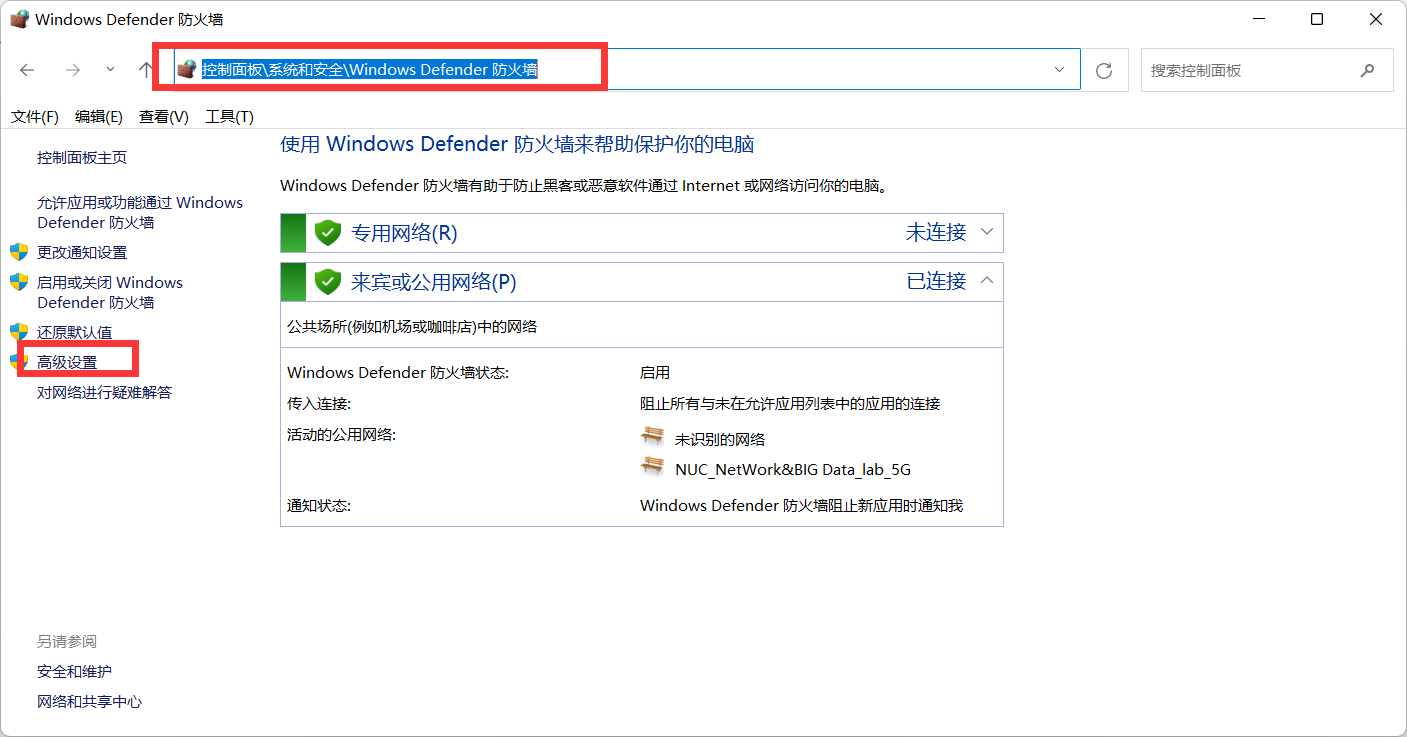Go to 控制面板主页
Screen dimensions: 1407x737
[x=82, y=158]
